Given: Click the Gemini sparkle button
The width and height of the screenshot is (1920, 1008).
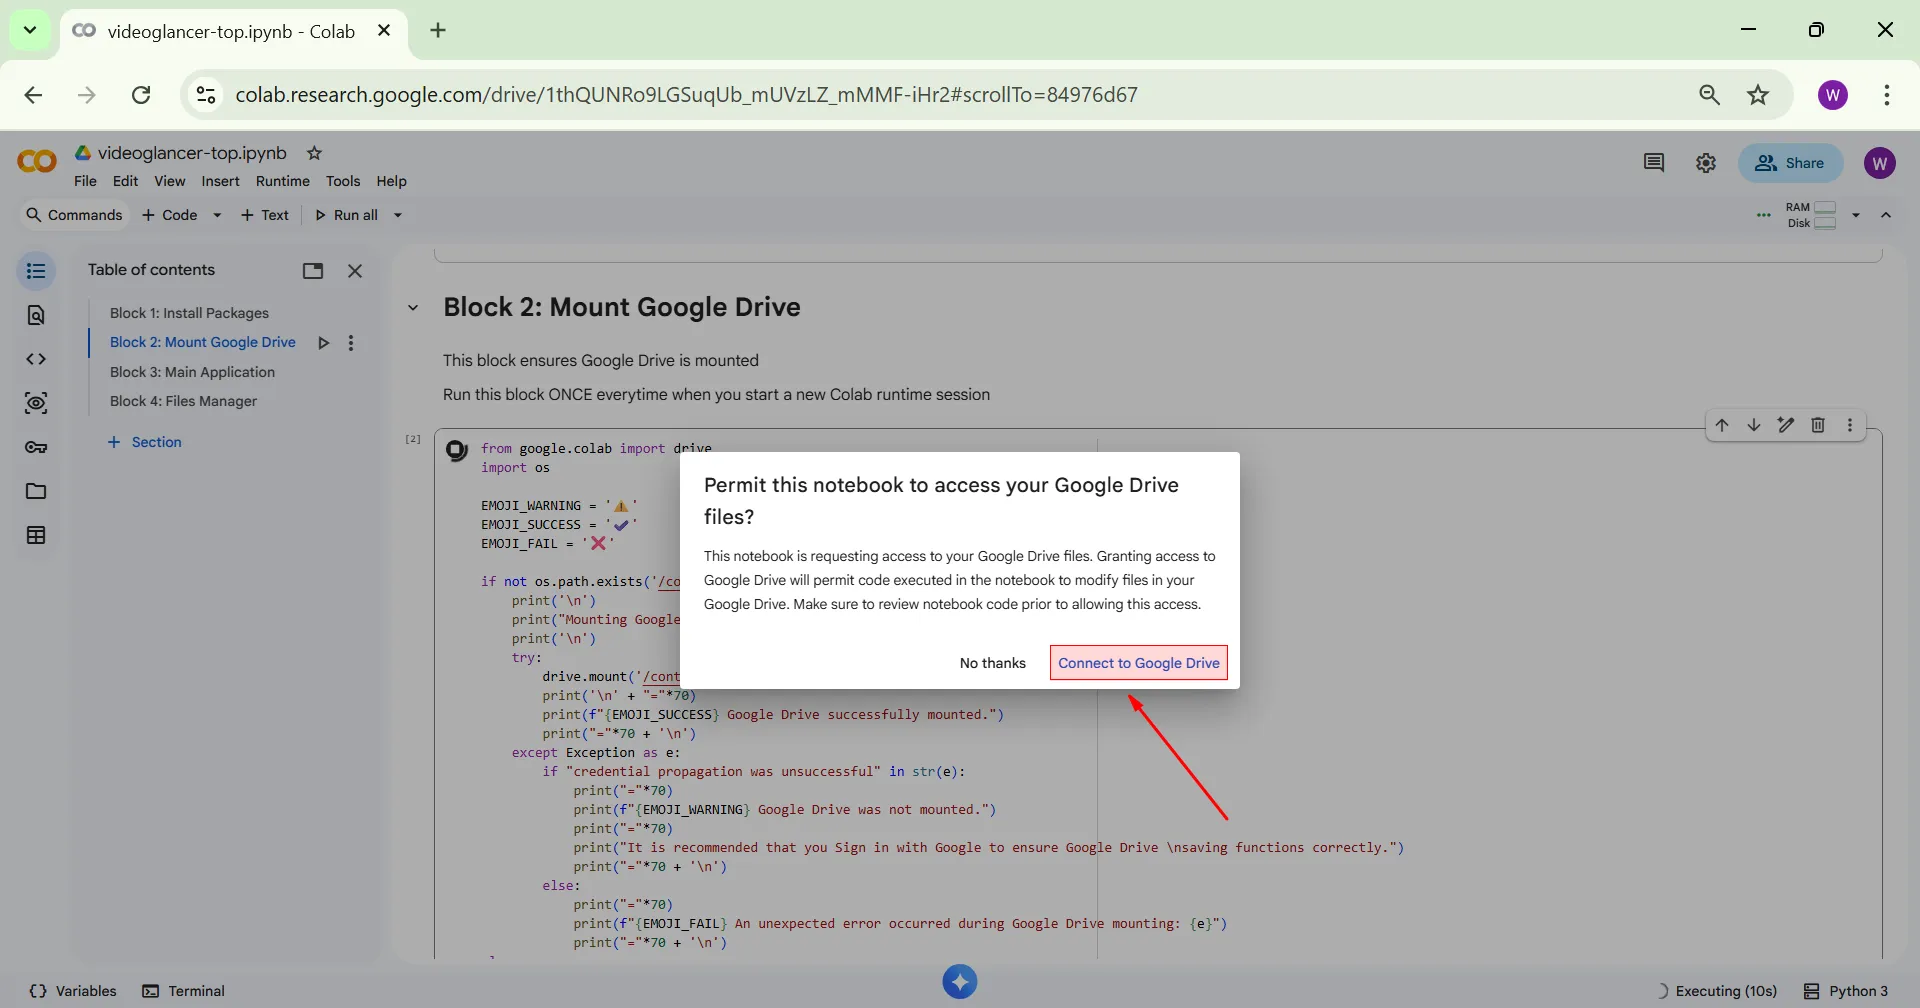Looking at the screenshot, I should tap(960, 982).
